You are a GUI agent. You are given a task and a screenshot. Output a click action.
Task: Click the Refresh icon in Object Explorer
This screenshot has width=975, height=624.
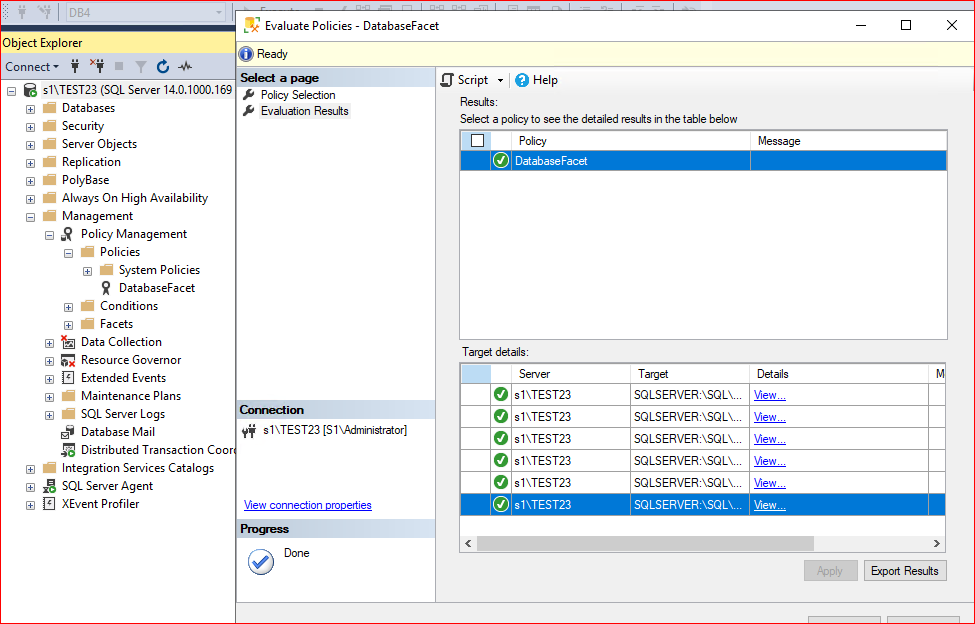pos(163,66)
